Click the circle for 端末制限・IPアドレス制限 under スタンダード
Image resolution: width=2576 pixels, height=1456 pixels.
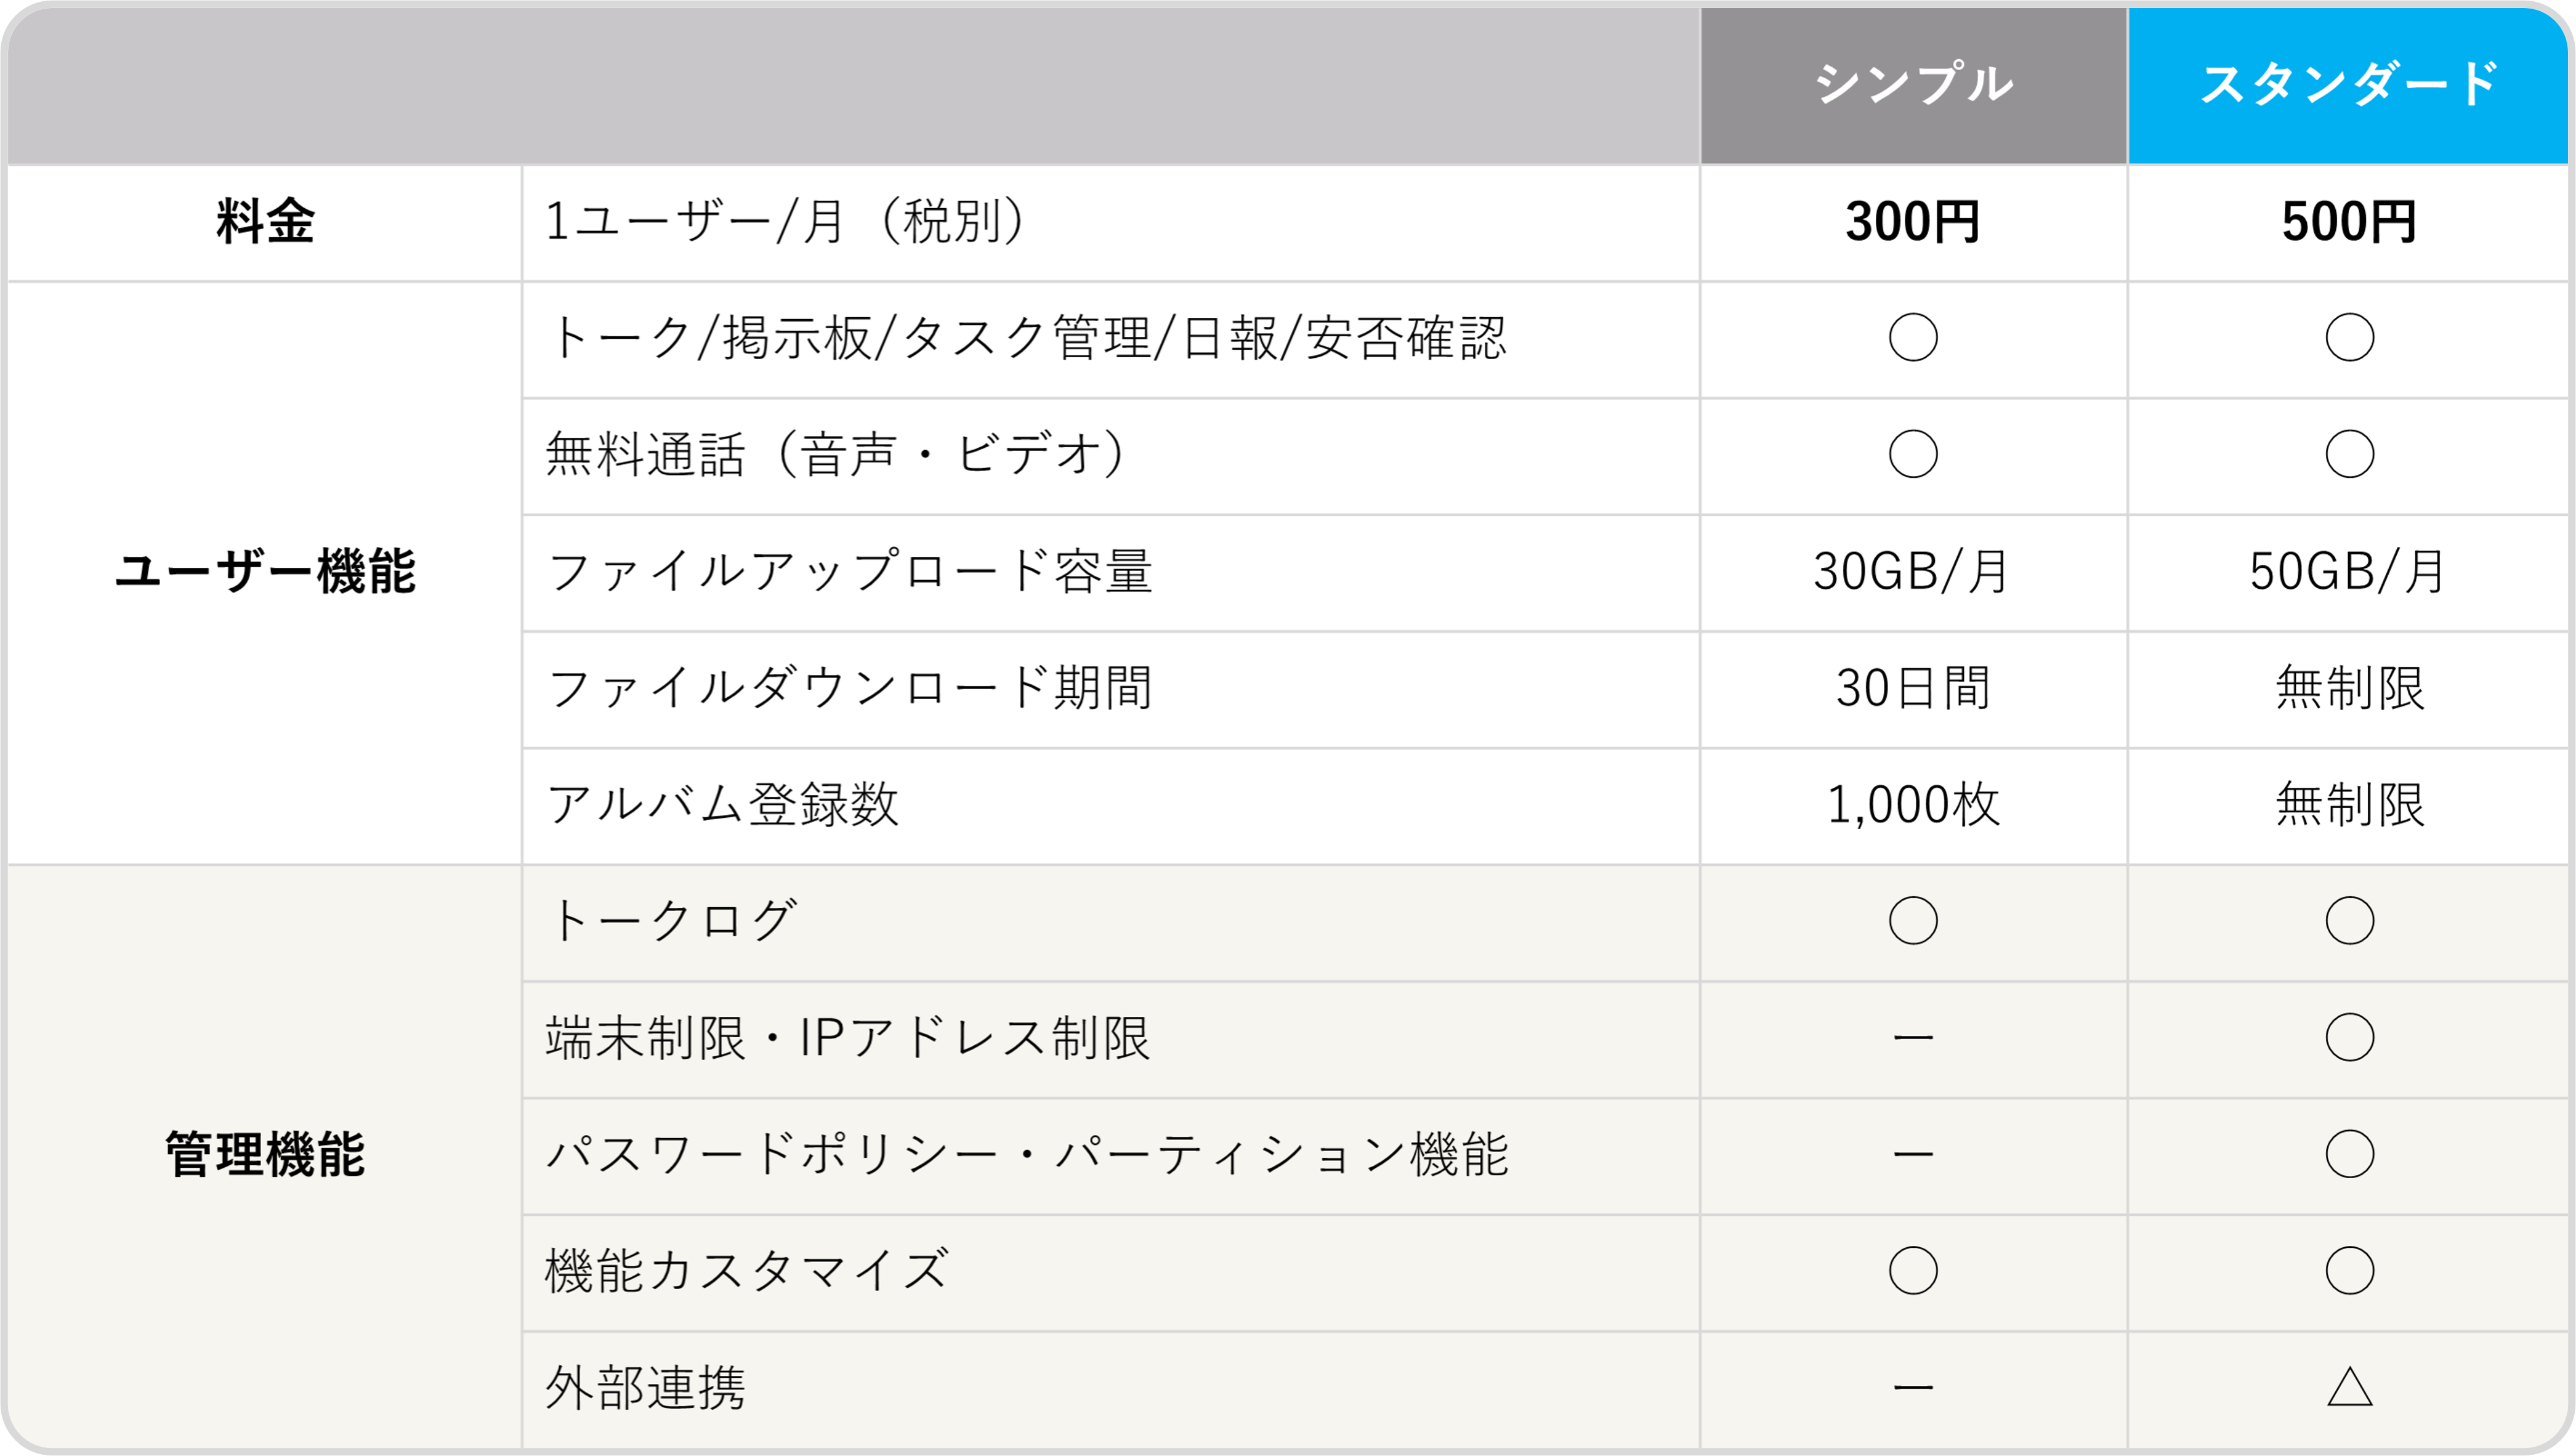tap(2349, 1037)
